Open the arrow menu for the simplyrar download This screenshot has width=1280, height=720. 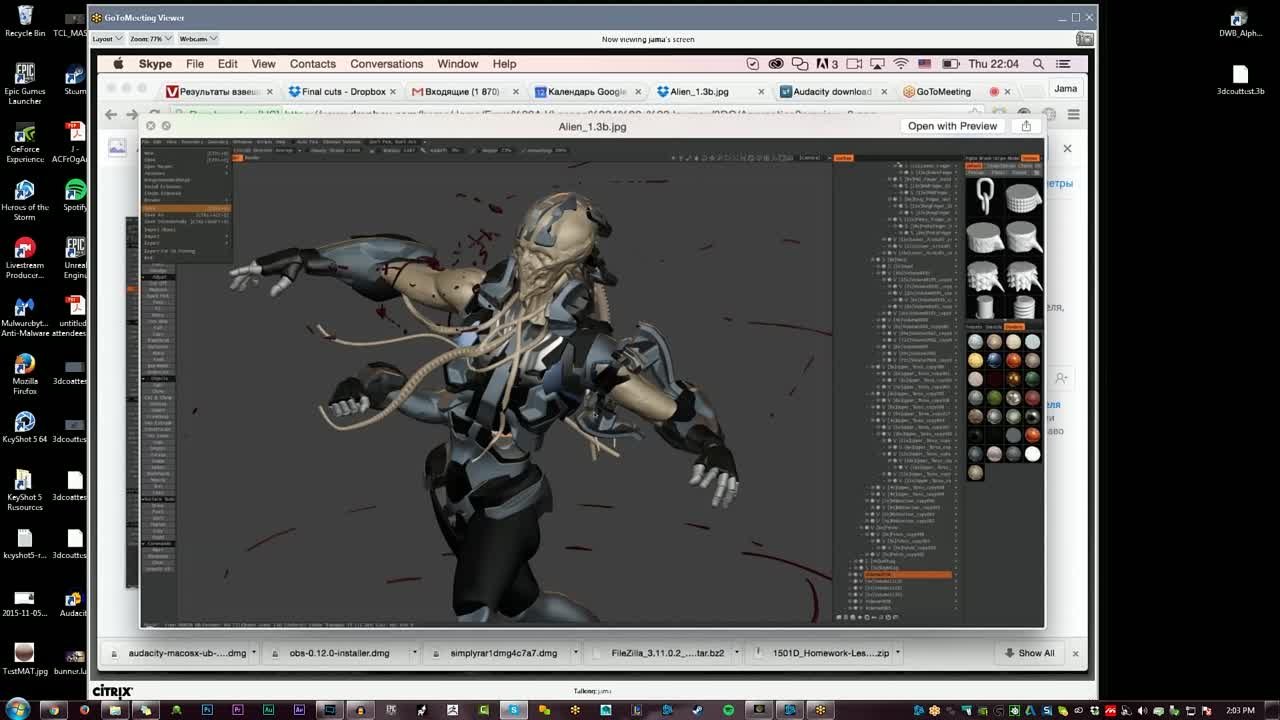pos(575,653)
